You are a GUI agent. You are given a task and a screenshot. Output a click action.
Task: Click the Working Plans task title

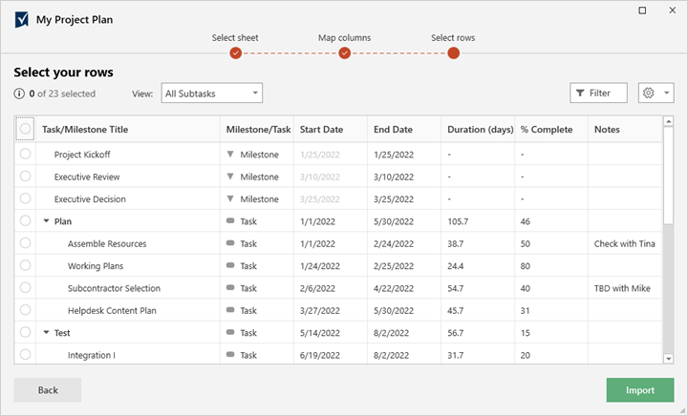click(95, 266)
